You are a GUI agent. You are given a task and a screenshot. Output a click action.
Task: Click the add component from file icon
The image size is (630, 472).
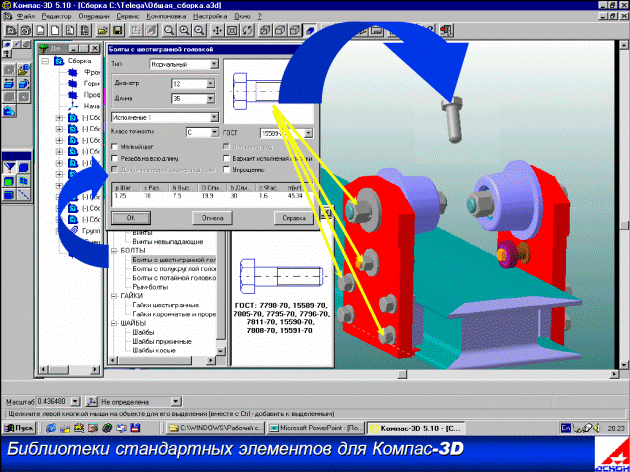coord(24,70)
